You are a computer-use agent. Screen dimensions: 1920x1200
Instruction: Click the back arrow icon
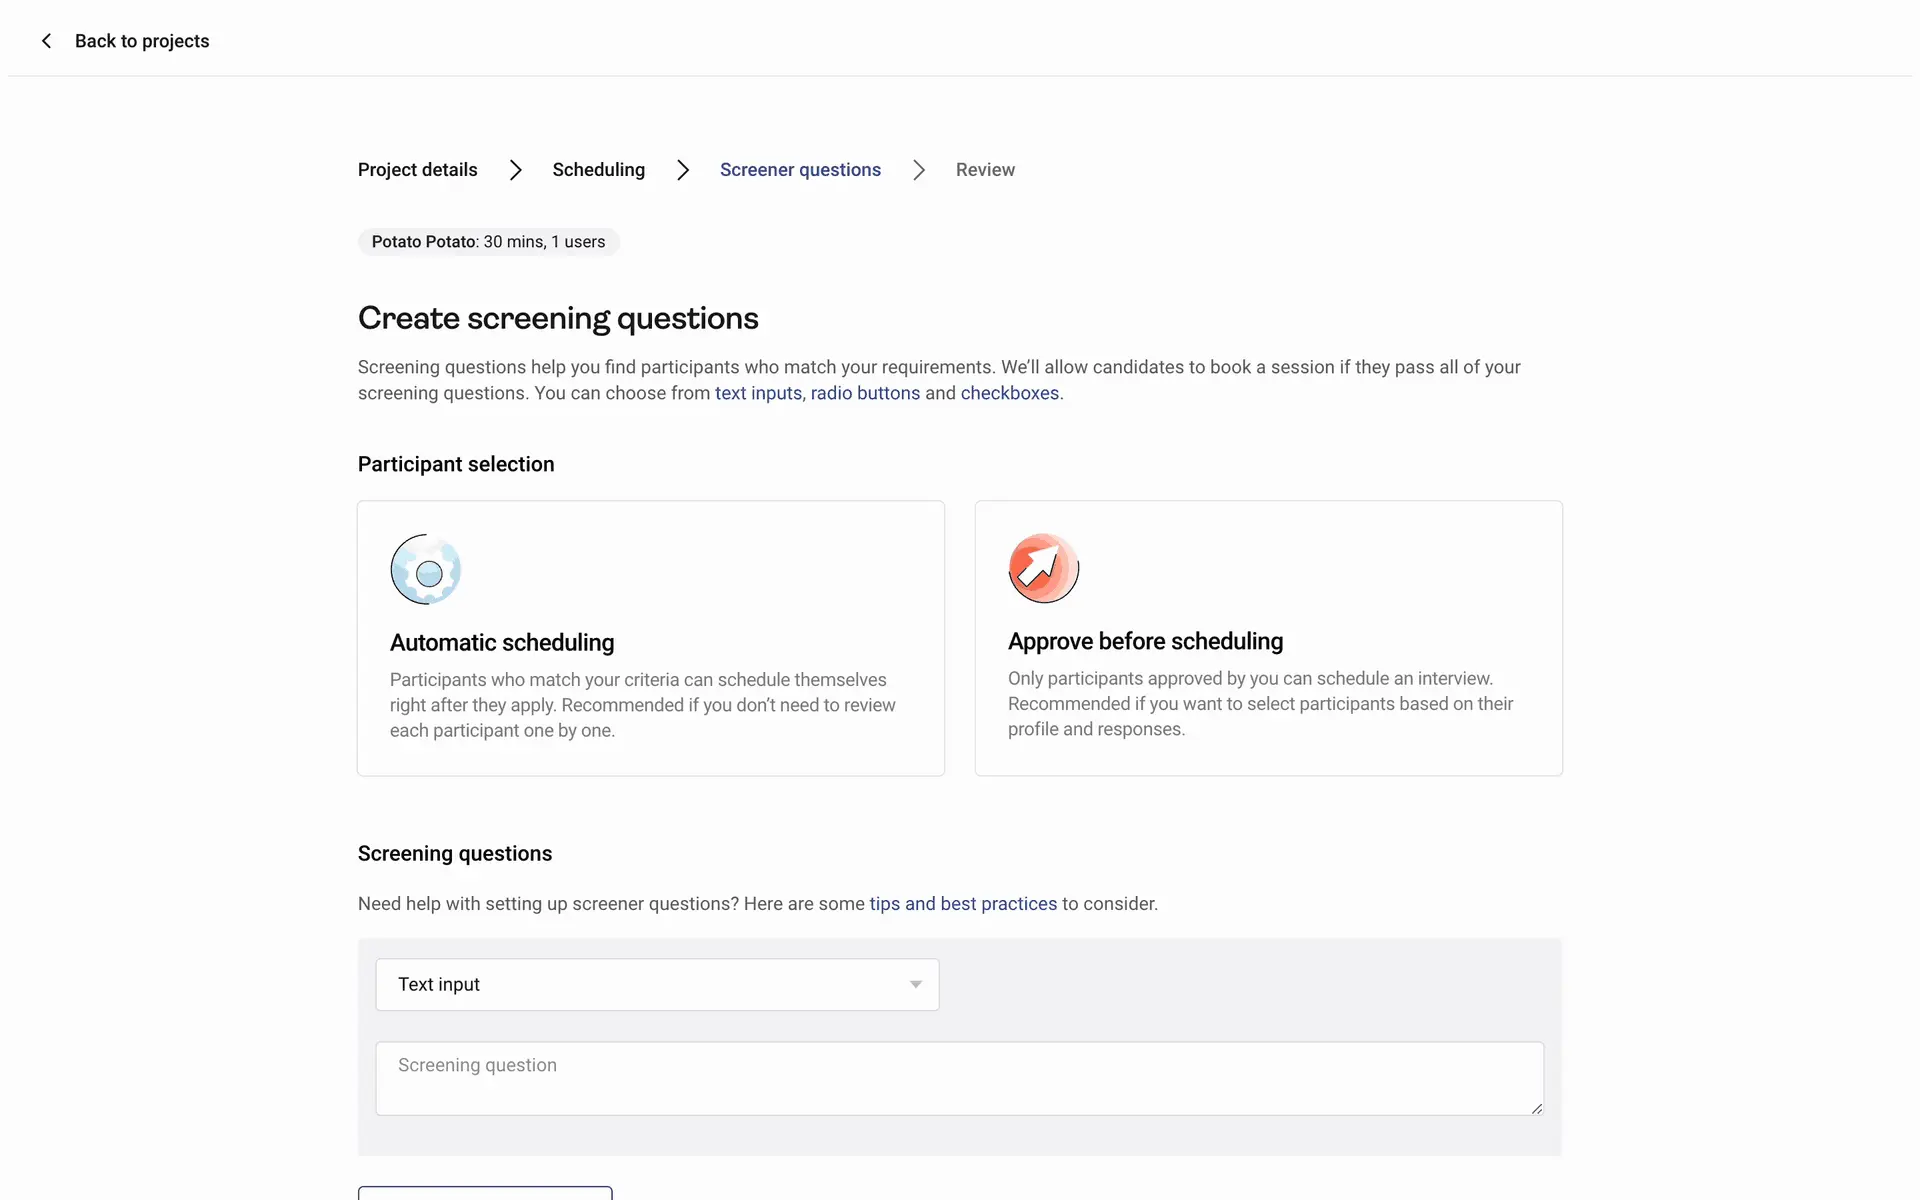(46, 41)
